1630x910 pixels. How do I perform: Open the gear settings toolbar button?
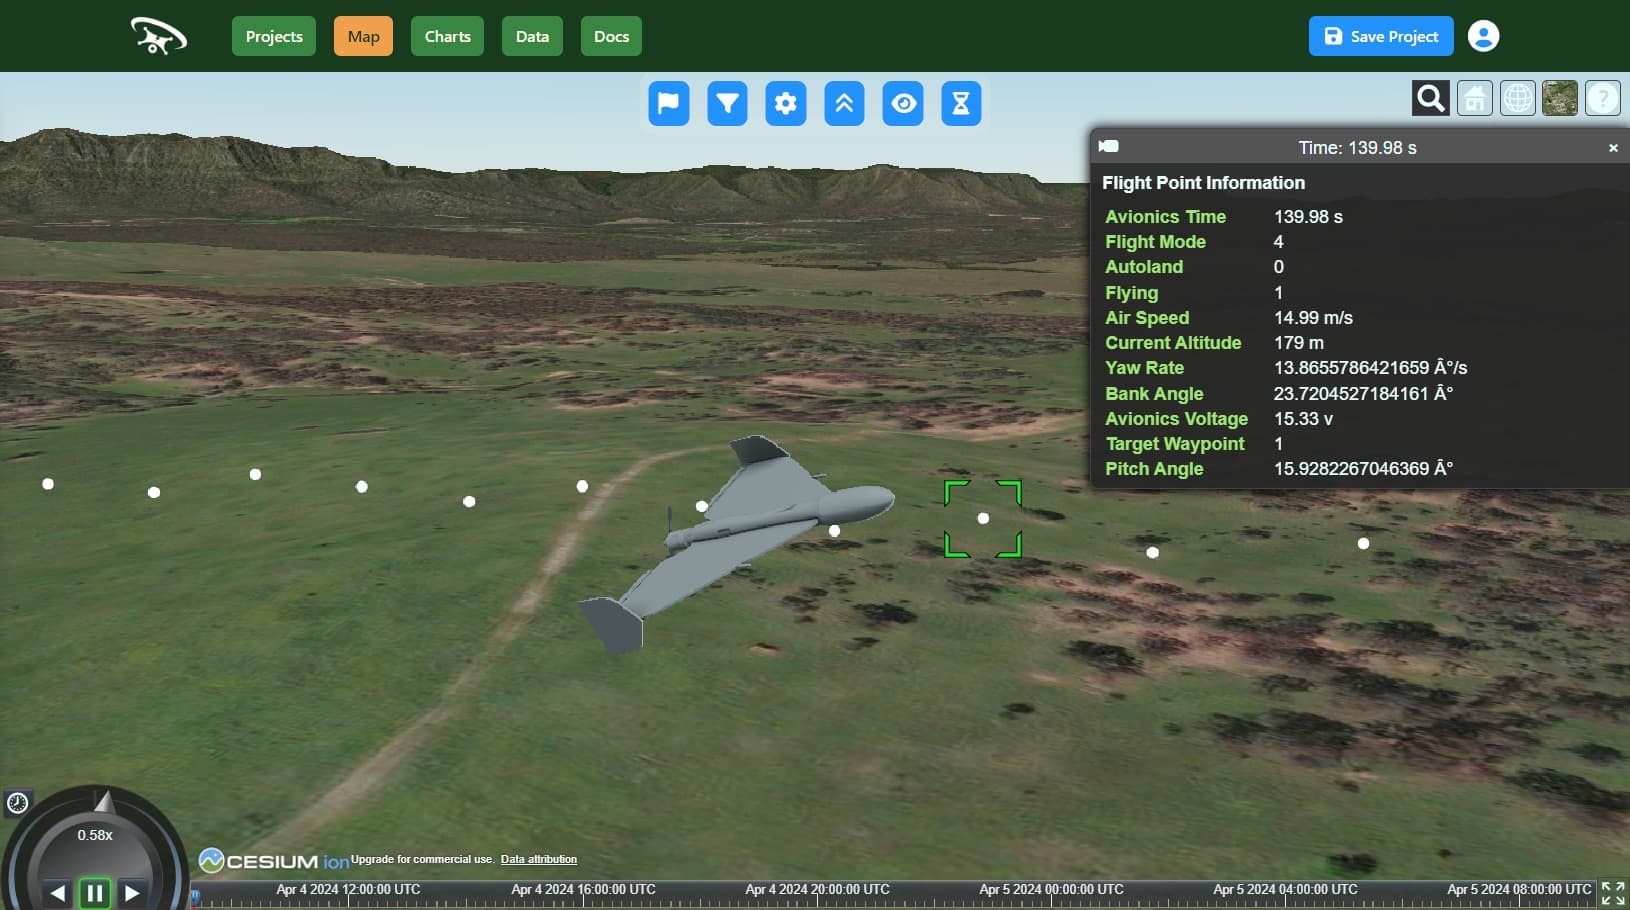(x=786, y=103)
